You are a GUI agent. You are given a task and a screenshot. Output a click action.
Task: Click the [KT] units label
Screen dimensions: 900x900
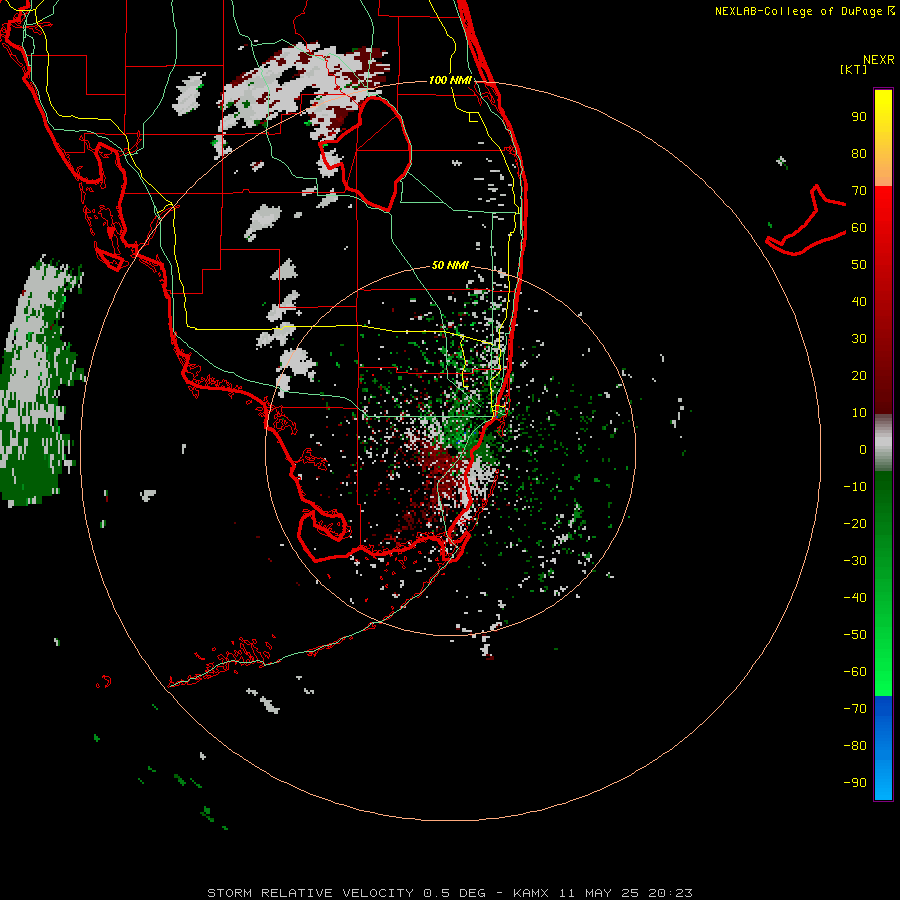tap(854, 69)
